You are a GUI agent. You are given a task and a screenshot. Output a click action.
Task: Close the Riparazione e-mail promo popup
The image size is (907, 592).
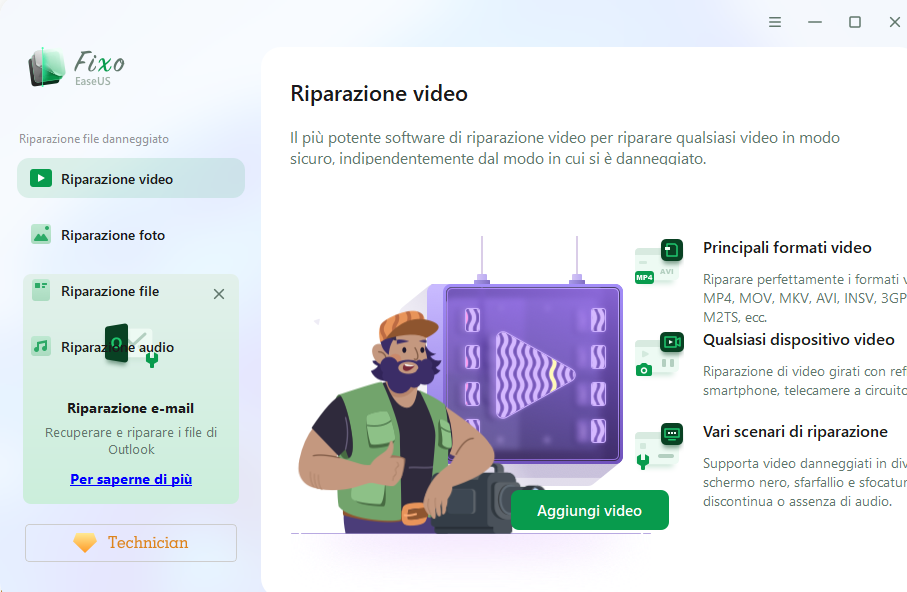pos(219,294)
